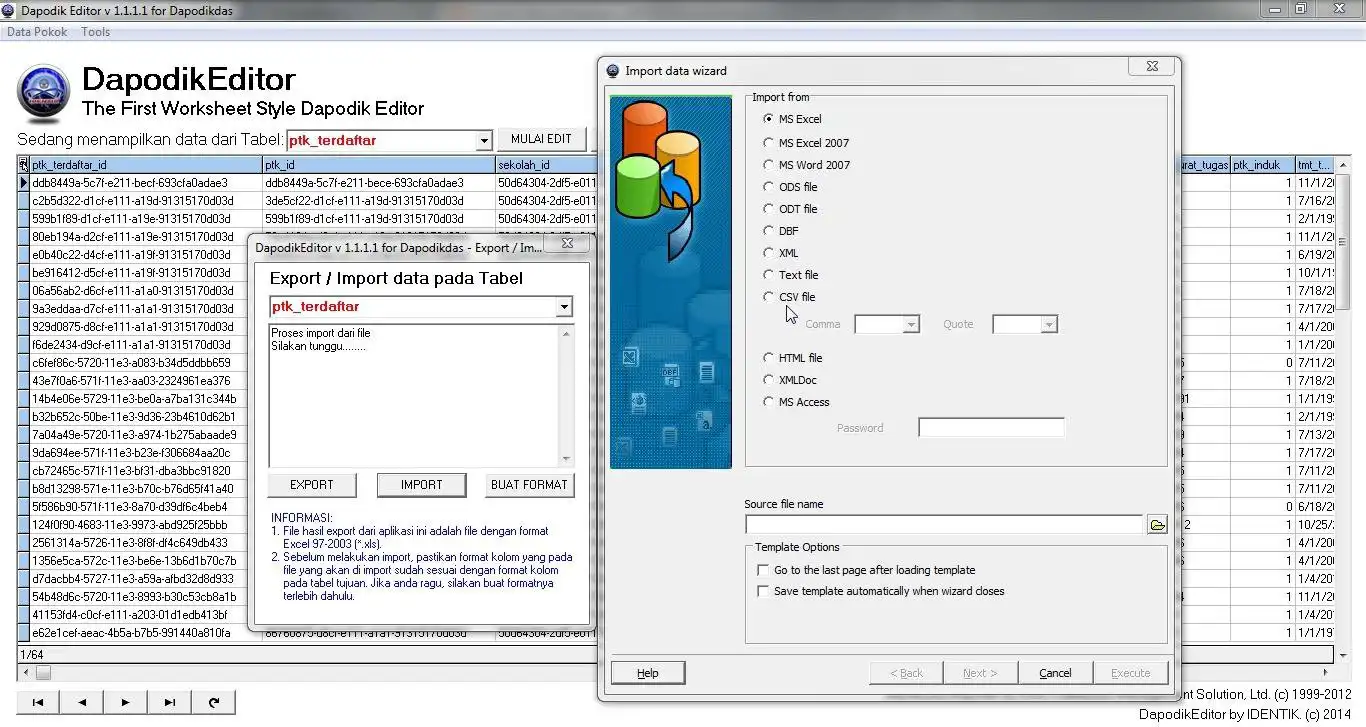Go to previous record navigation button
This screenshot has height=727, width=1366.
[82, 703]
